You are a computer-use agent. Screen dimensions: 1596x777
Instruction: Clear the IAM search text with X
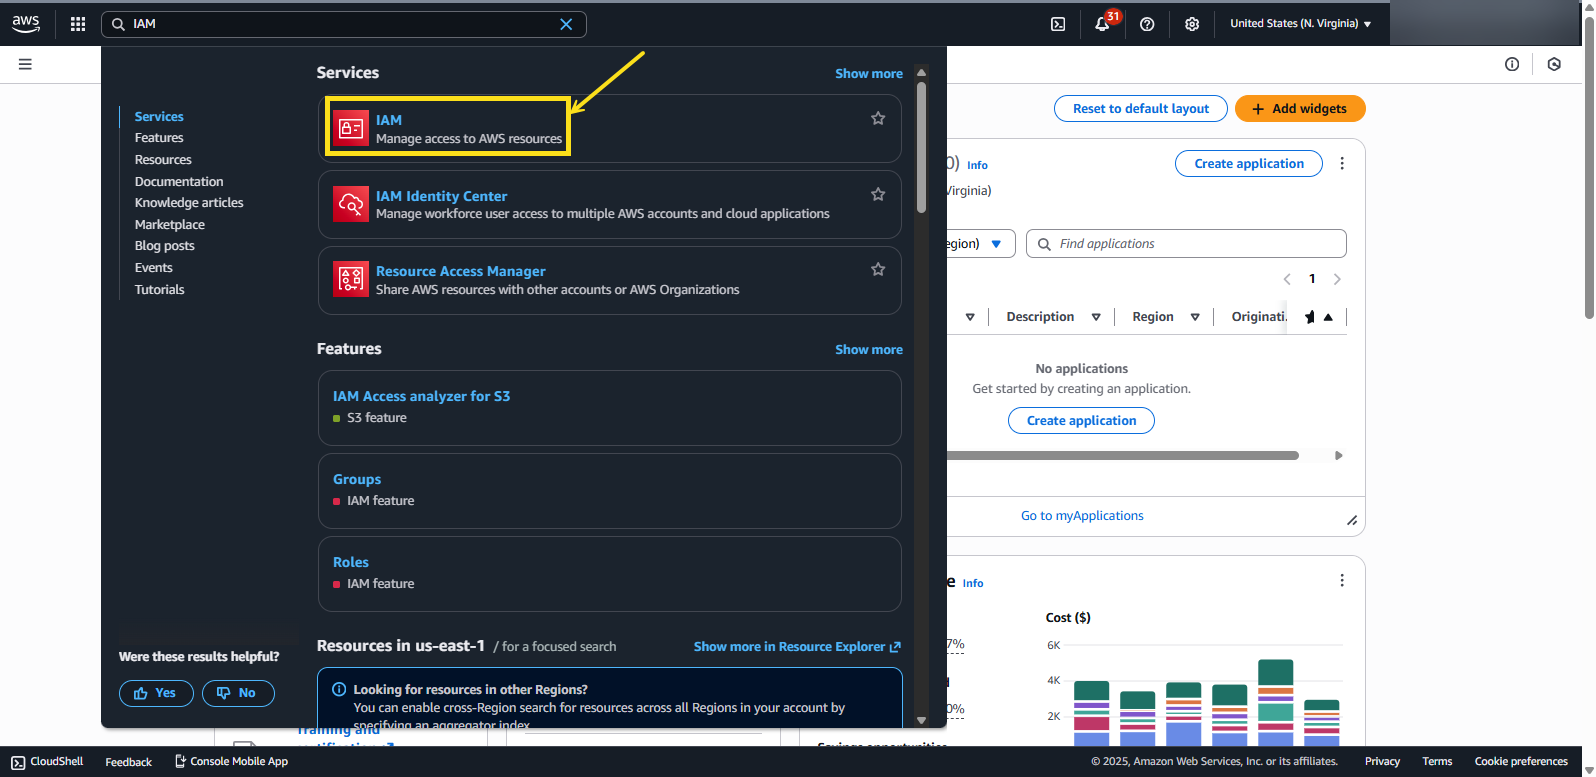[x=566, y=24]
